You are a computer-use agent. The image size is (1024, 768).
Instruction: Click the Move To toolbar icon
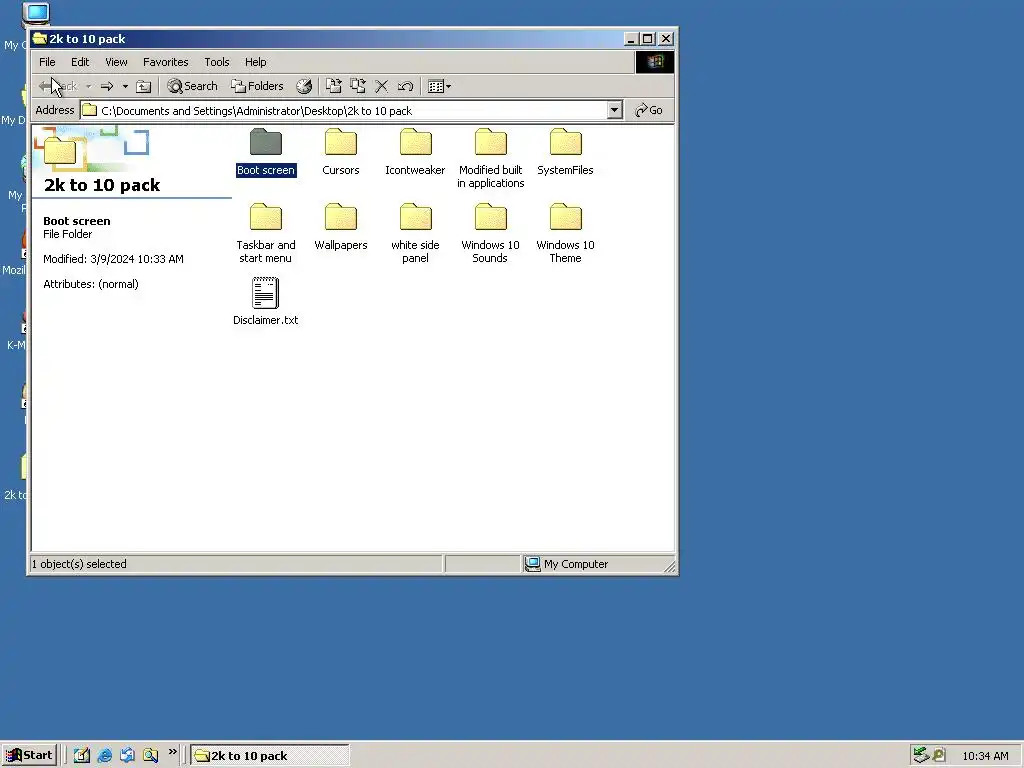[x=334, y=86]
